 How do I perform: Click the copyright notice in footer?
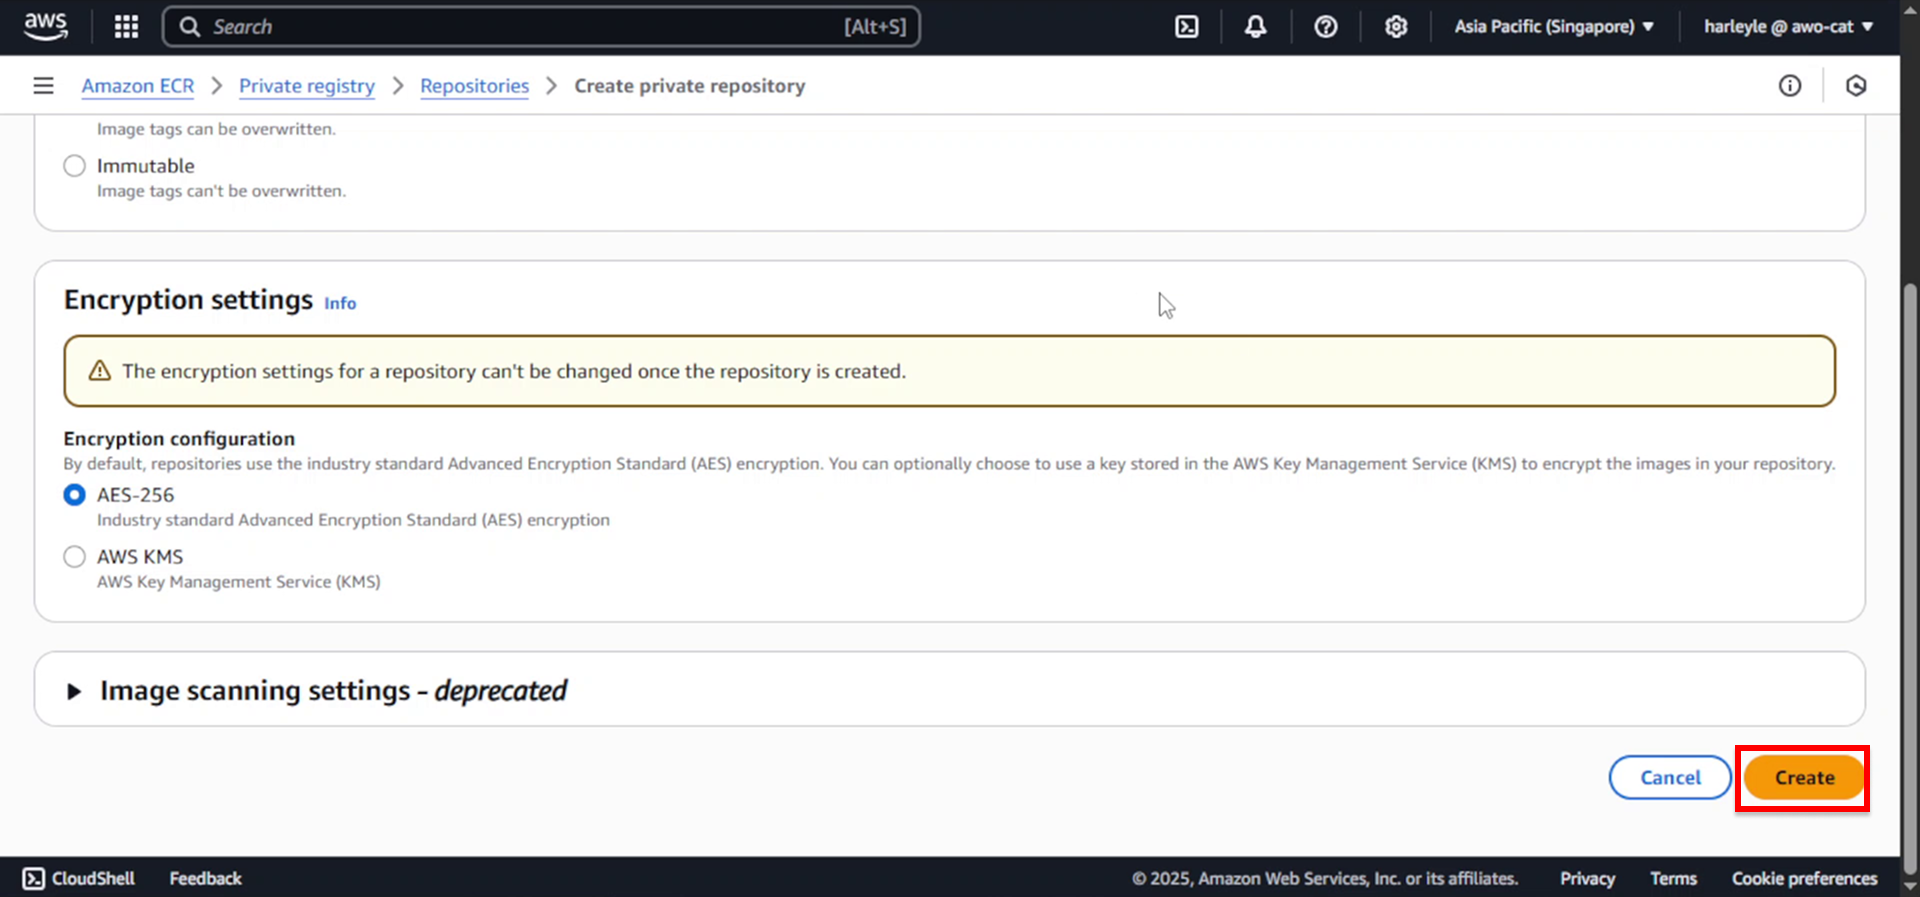point(1325,878)
